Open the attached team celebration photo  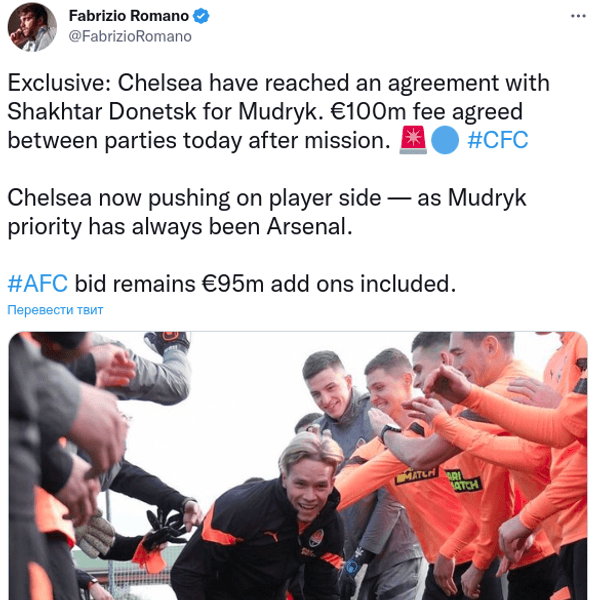[298, 466]
